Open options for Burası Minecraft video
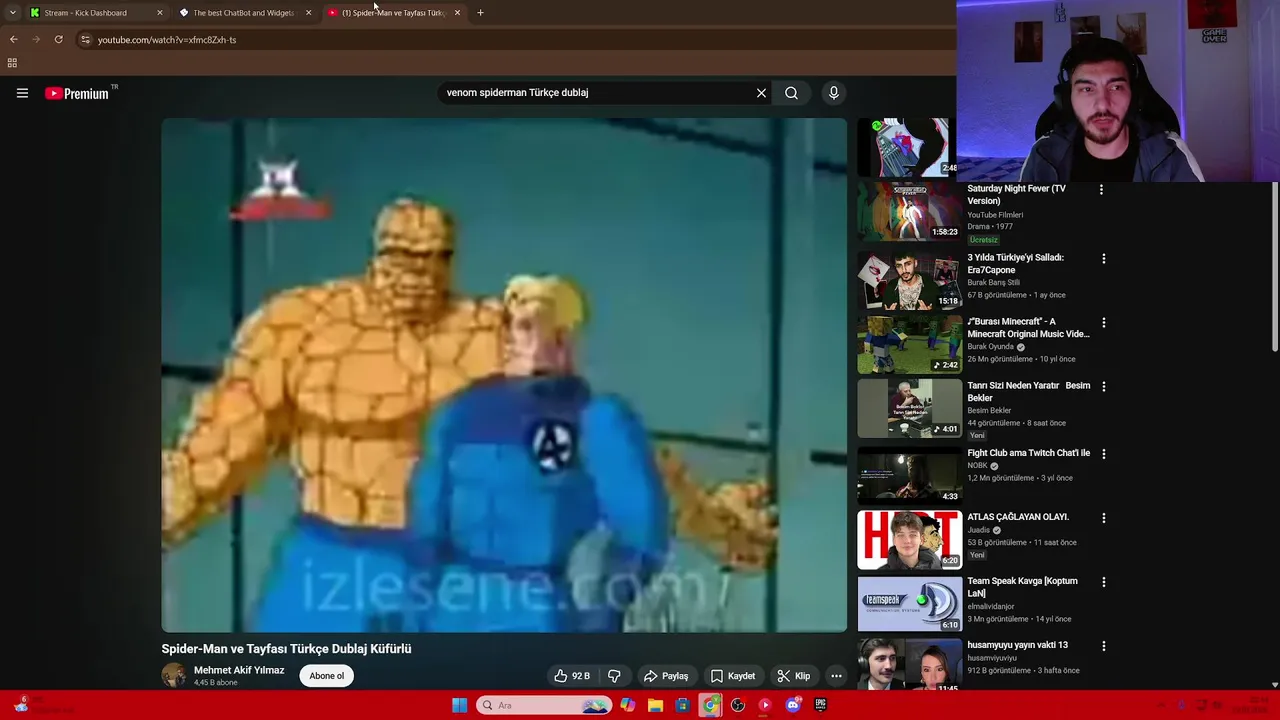This screenshot has width=1280, height=720. (1104, 323)
